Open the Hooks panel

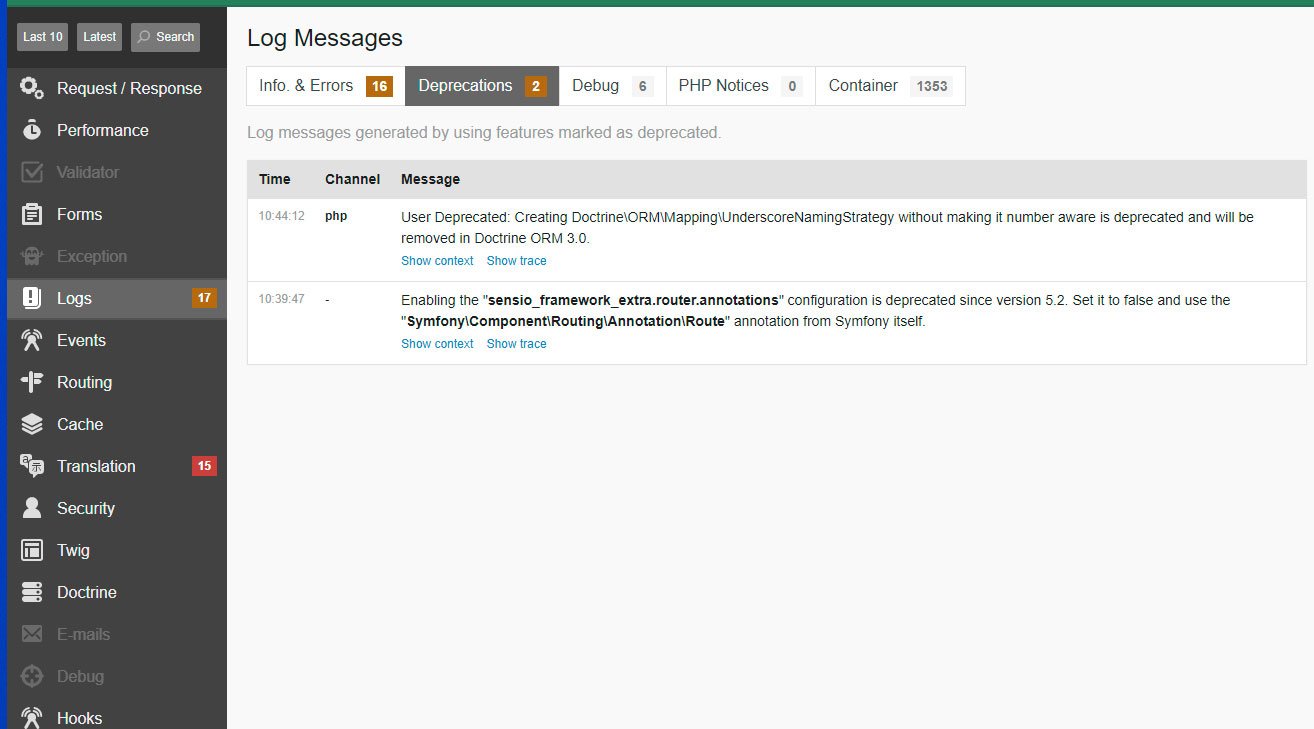[x=117, y=716]
